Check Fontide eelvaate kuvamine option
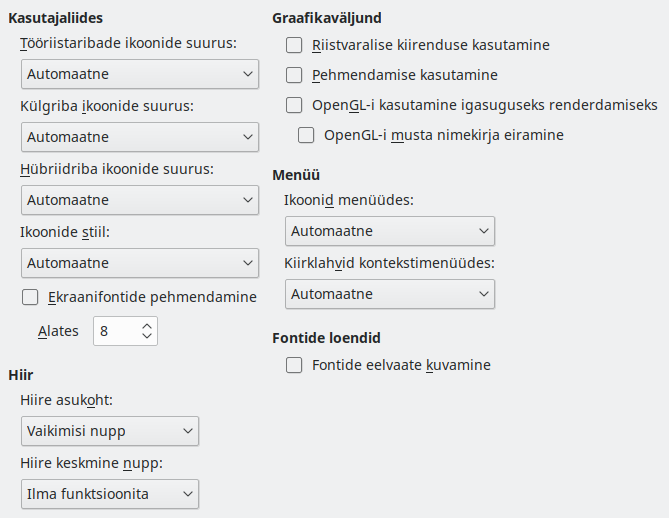Image resolution: width=669 pixels, height=518 pixels. coord(294,366)
